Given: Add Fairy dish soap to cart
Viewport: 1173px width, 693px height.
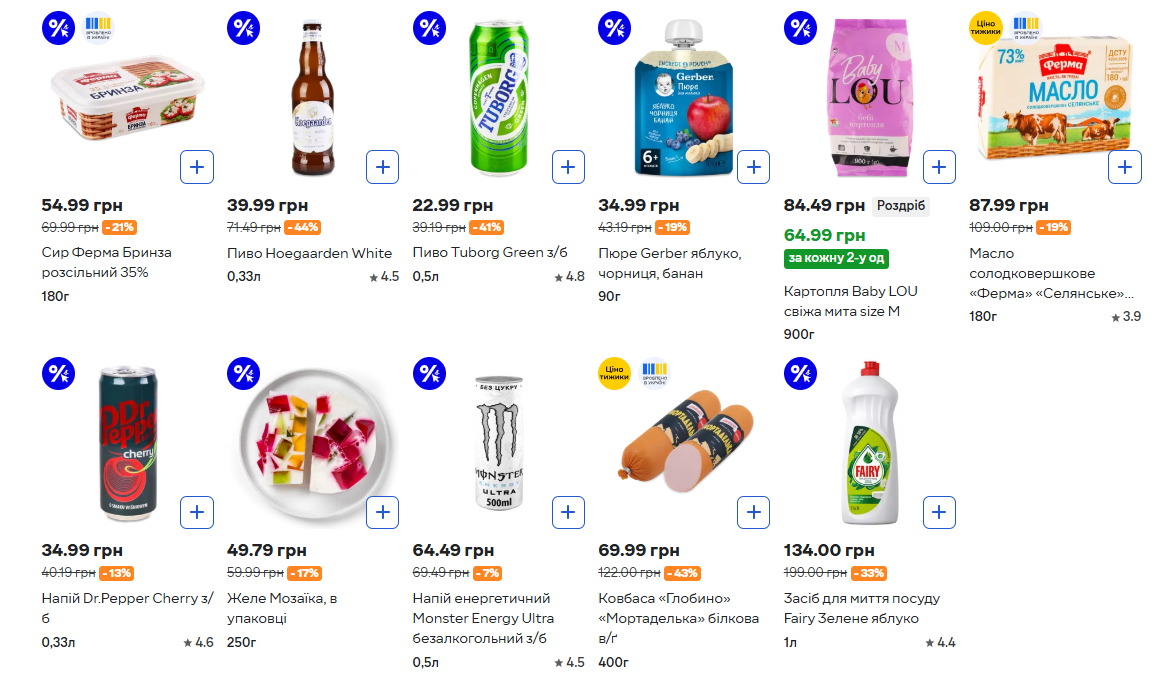Looking at the screenshot, I should 938,513.
